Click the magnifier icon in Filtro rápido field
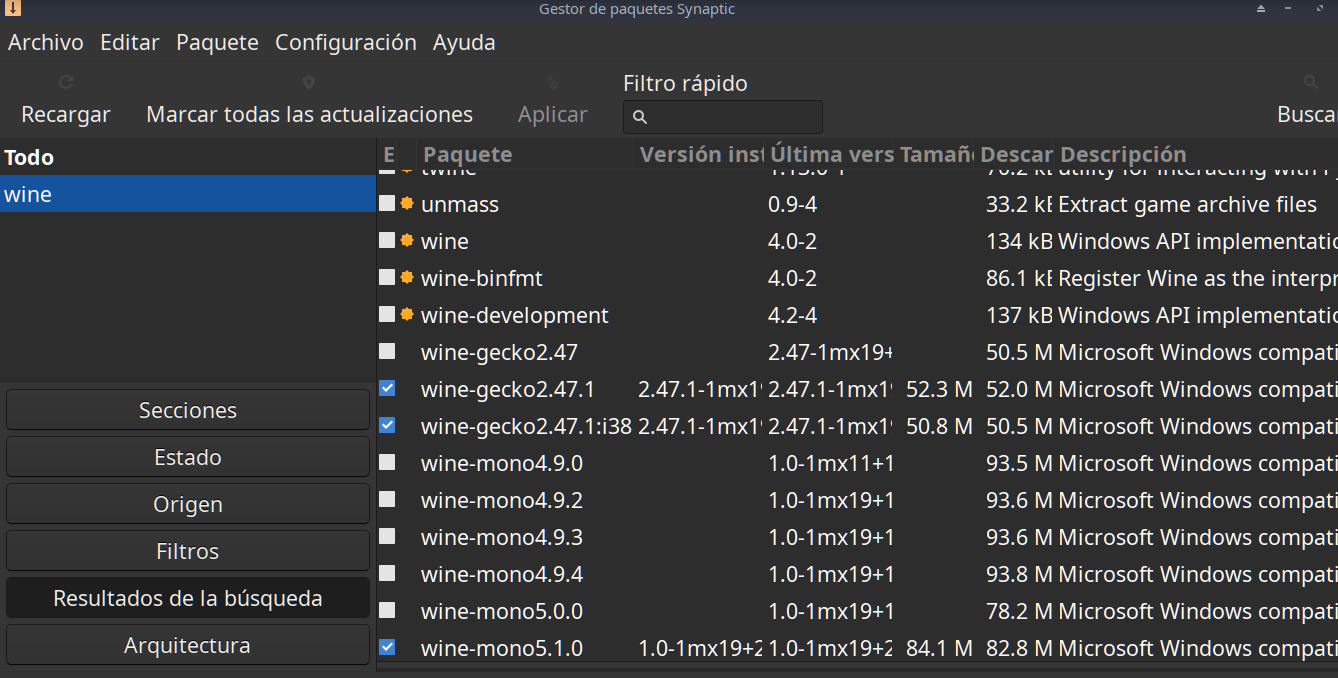This screenshot has height=678, width=1338. coord(640,117)
